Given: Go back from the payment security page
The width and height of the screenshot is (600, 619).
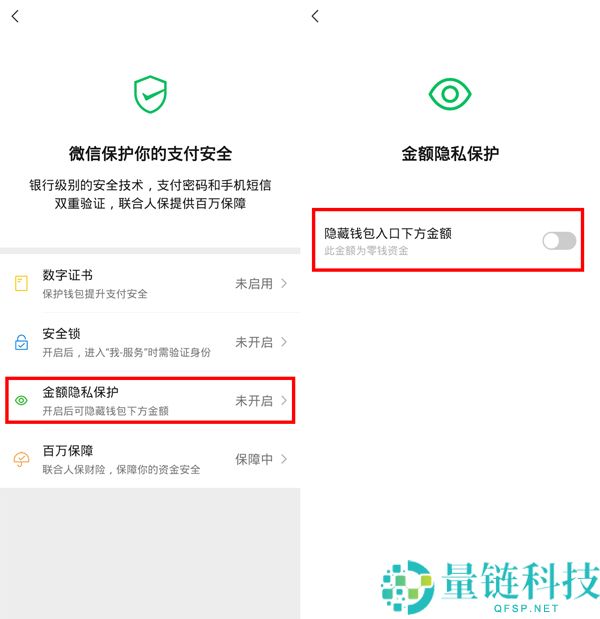Looking at the screenshot, I should click(x=15, y=17).
